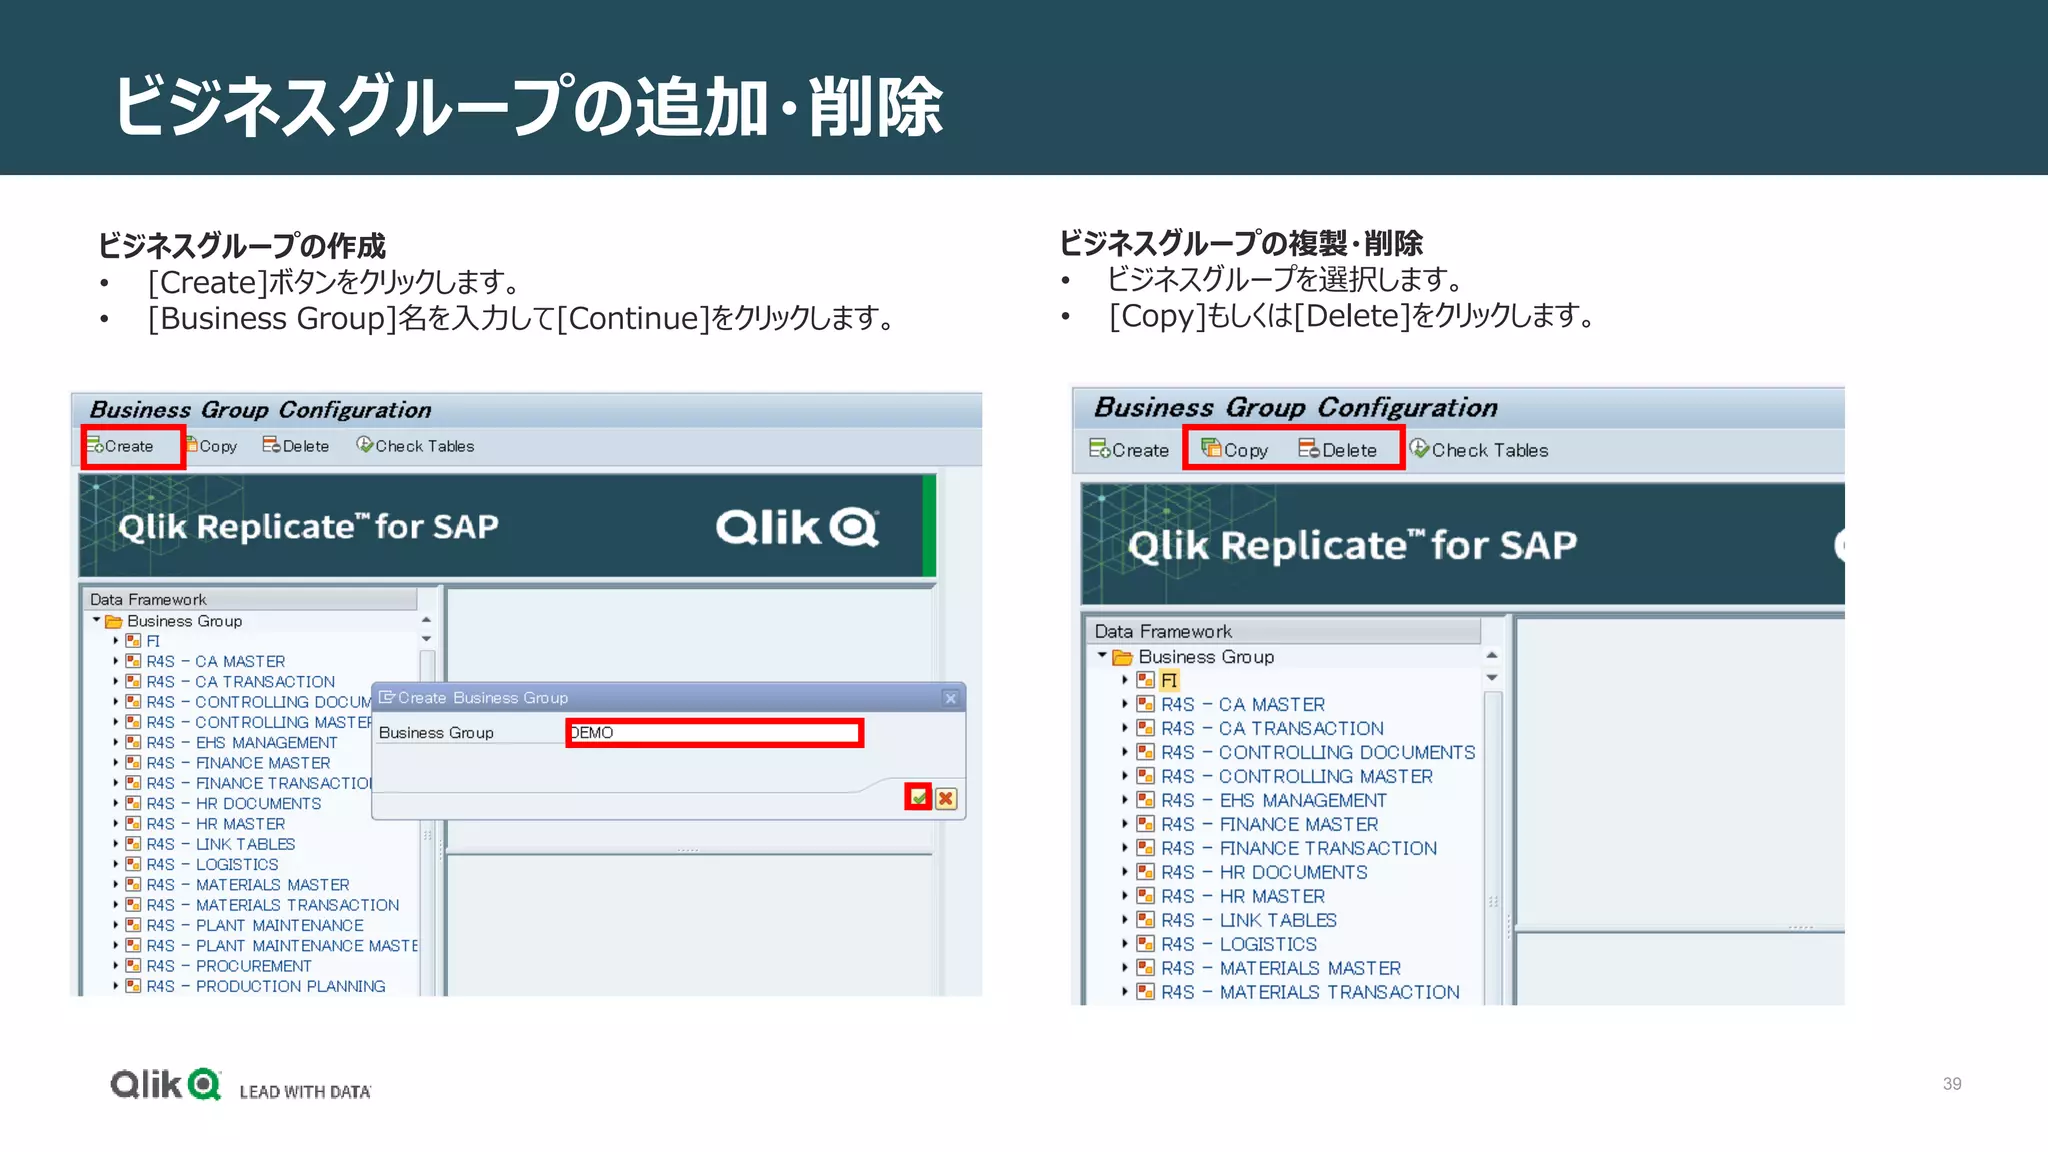2048x1152 pixels.
Task: Select R4S - LOGISTICS in left tree
Action: pyautogui.click(x=212, y=865)
